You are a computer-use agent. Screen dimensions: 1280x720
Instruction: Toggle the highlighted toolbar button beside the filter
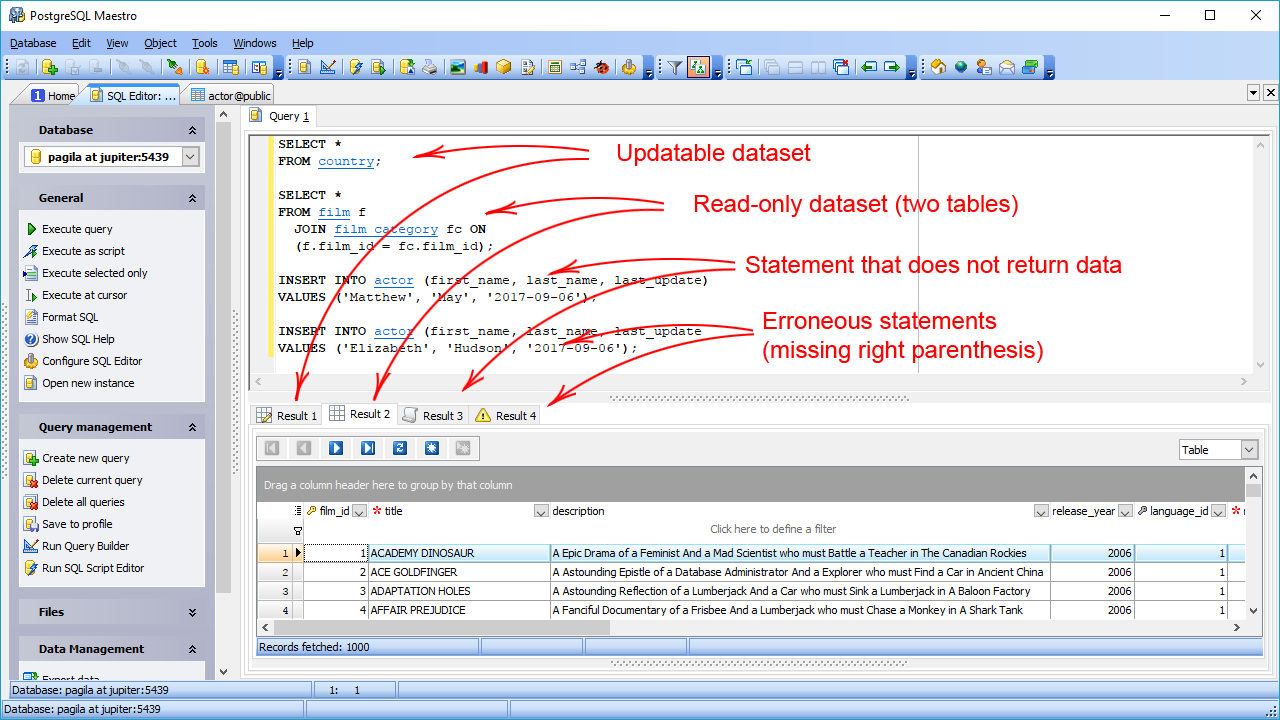coord(698,68)
